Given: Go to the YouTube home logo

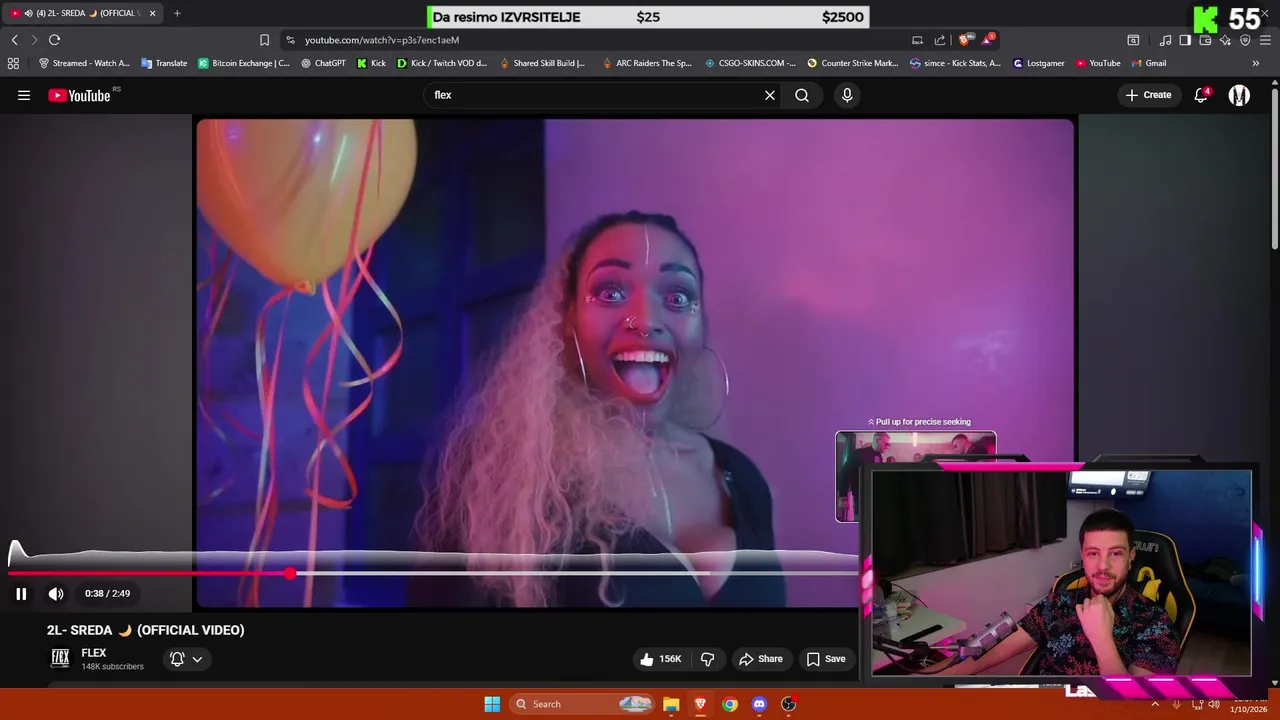Looking at the screenshot, I should point(79,95).
